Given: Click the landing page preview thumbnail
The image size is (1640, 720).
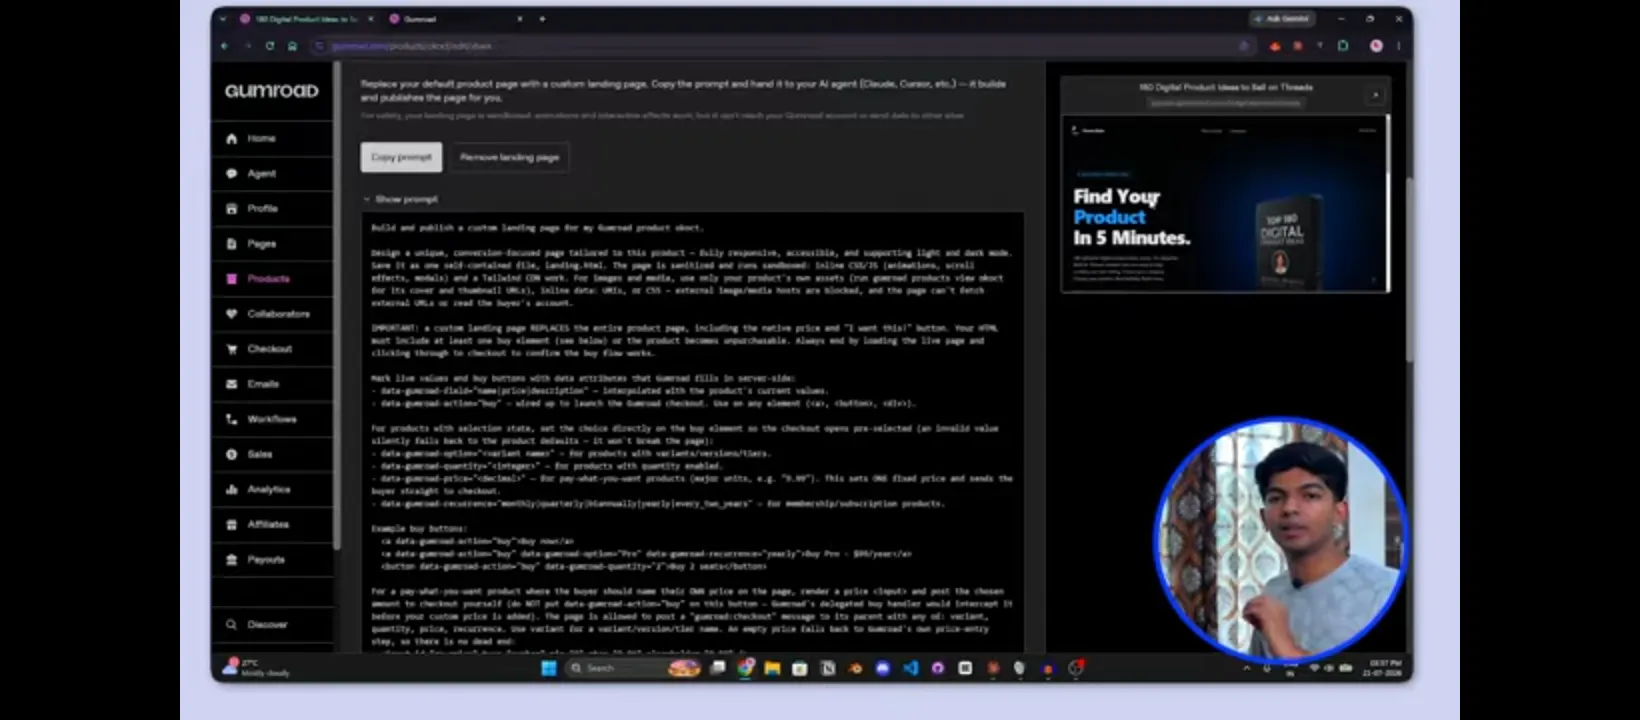Looking at the screenshot, I should point(1225,203).
